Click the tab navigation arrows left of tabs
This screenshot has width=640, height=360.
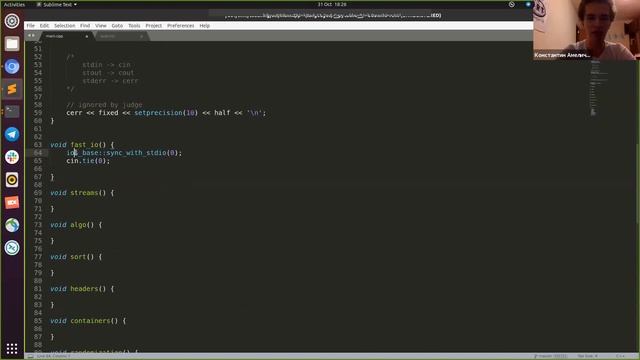point(31,36)
